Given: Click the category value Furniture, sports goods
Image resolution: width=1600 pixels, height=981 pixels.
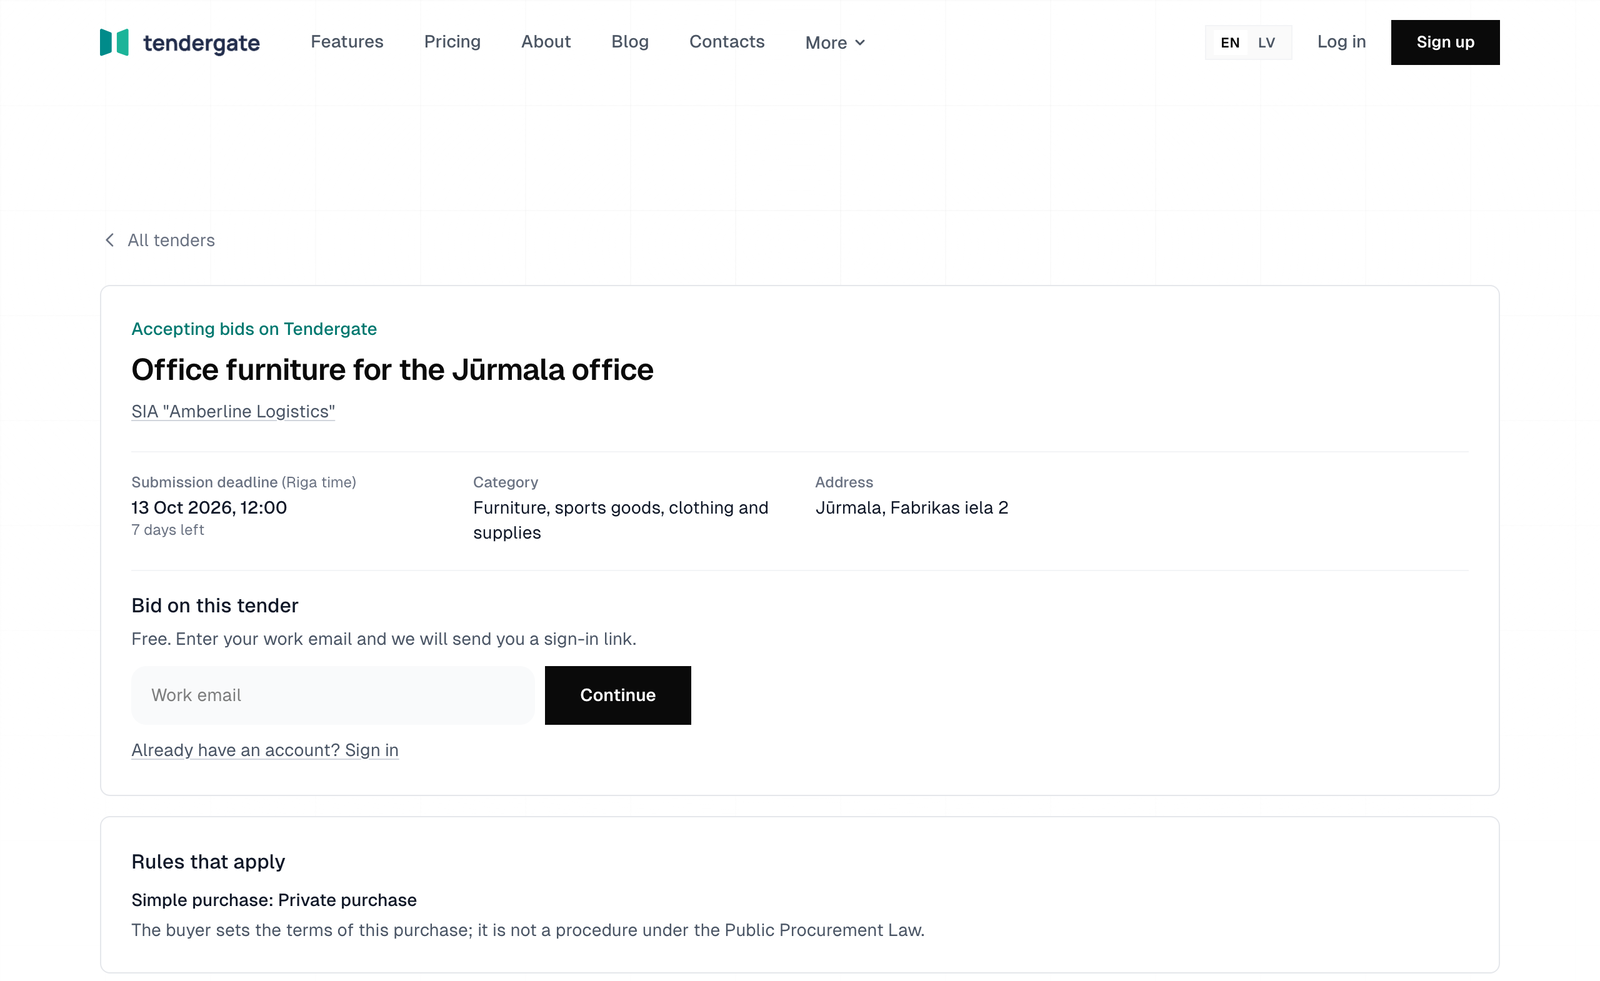Looking at the screenshot, I should (x=621, y=520).
